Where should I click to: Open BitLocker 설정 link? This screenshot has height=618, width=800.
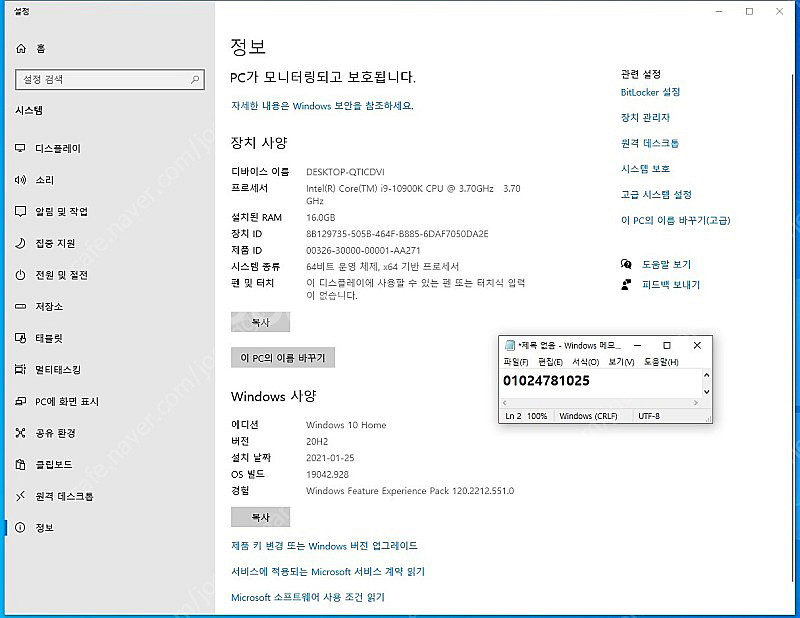[650, 92]
